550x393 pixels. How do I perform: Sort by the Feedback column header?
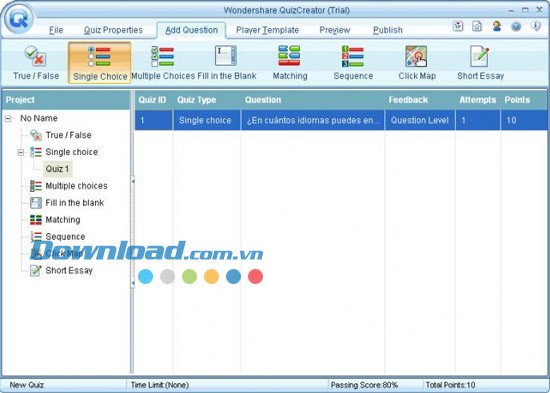tap(420, 100)
